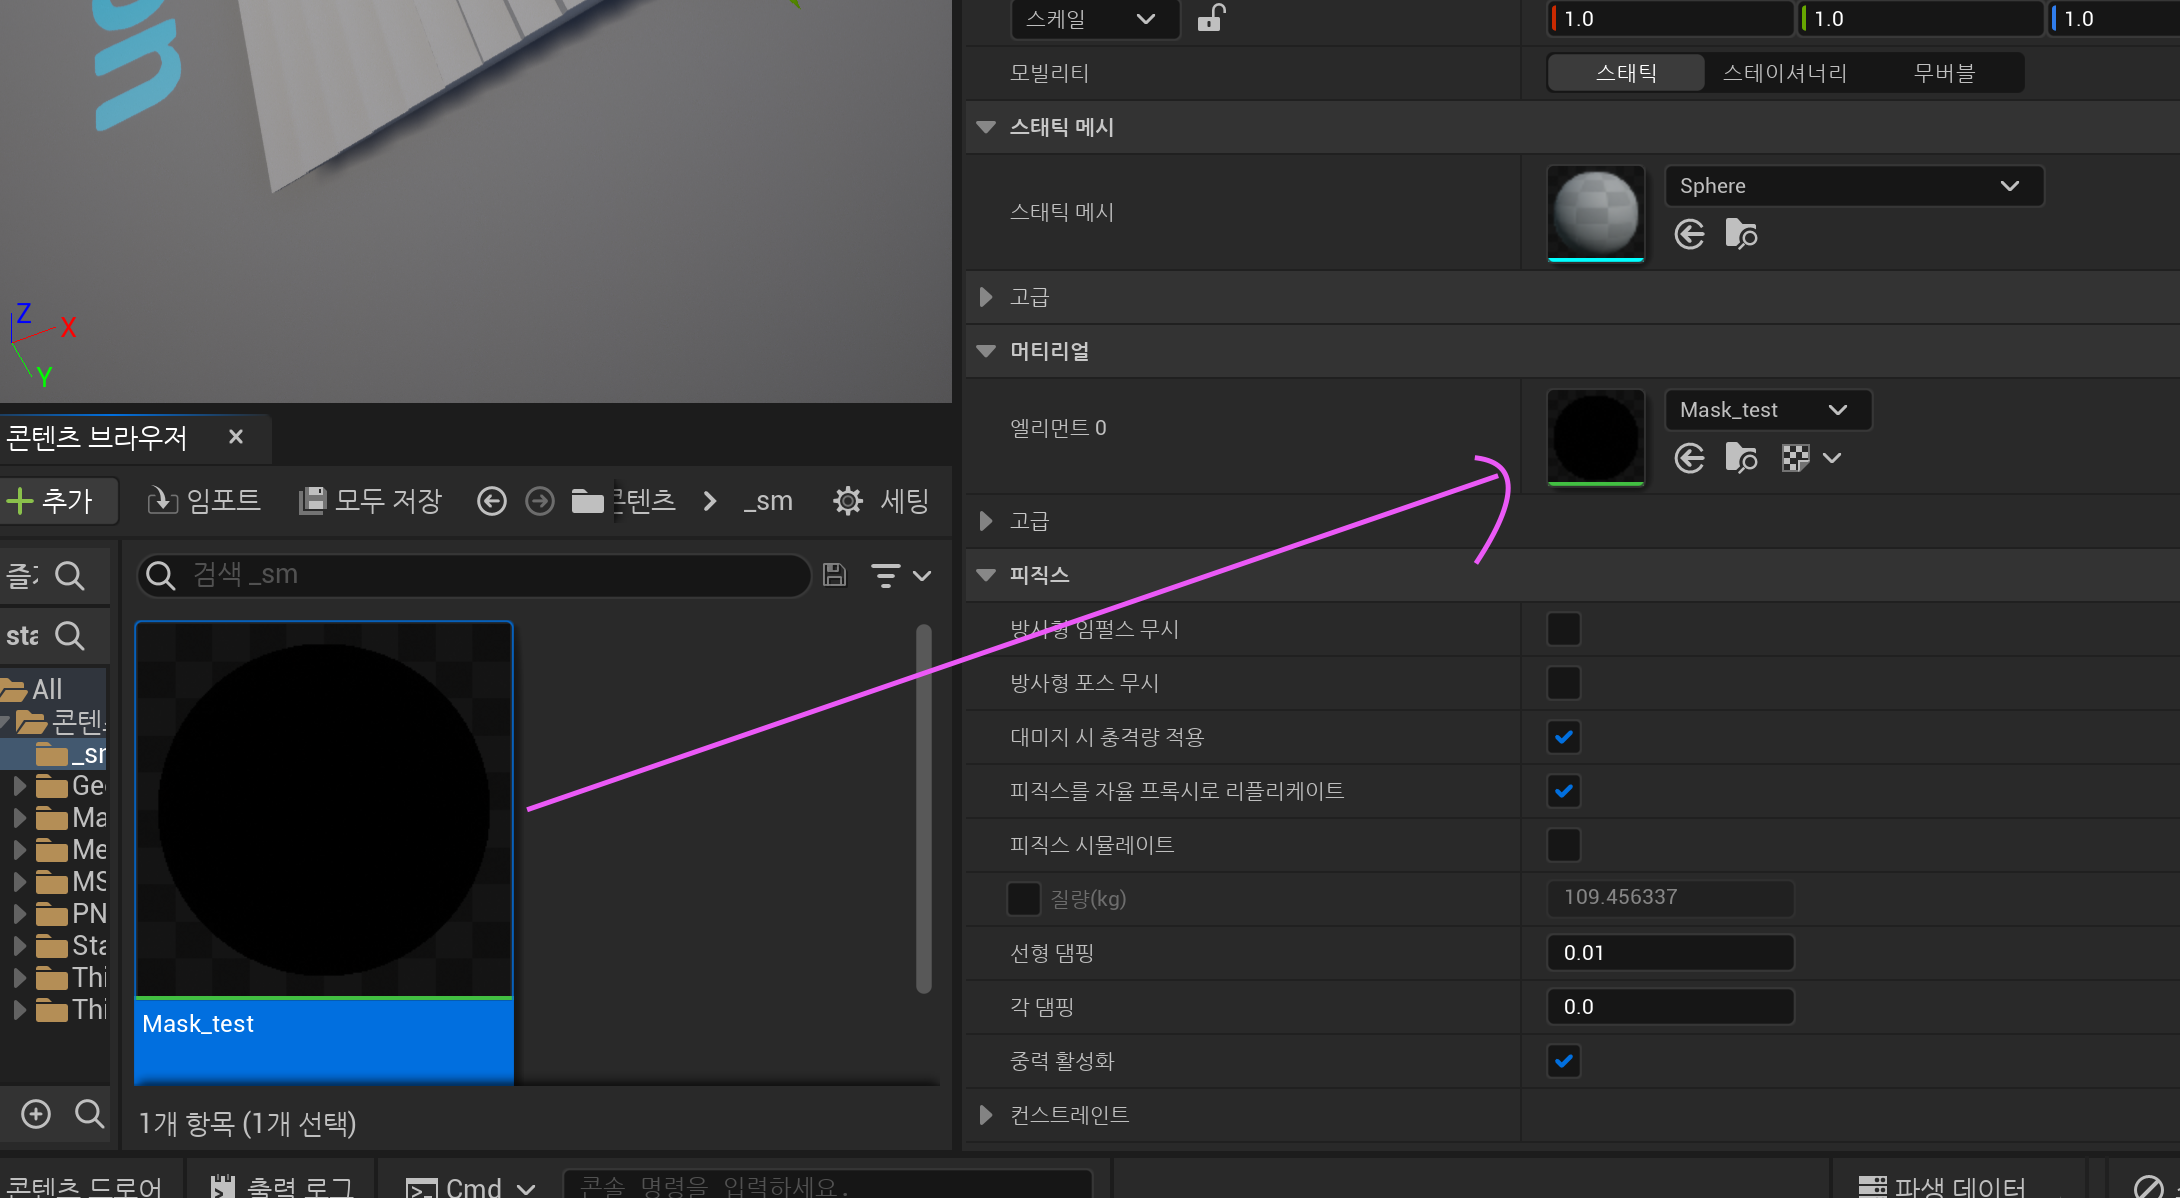Enable 피직스 시뮬레이트 checkbox
The image size is (2180, 1198).
click(x=1563, y=845)
